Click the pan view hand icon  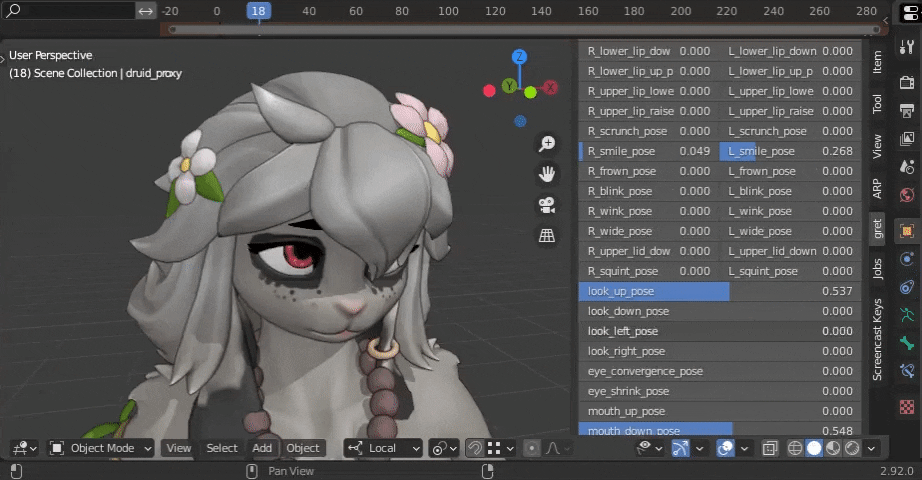point(547,174)
